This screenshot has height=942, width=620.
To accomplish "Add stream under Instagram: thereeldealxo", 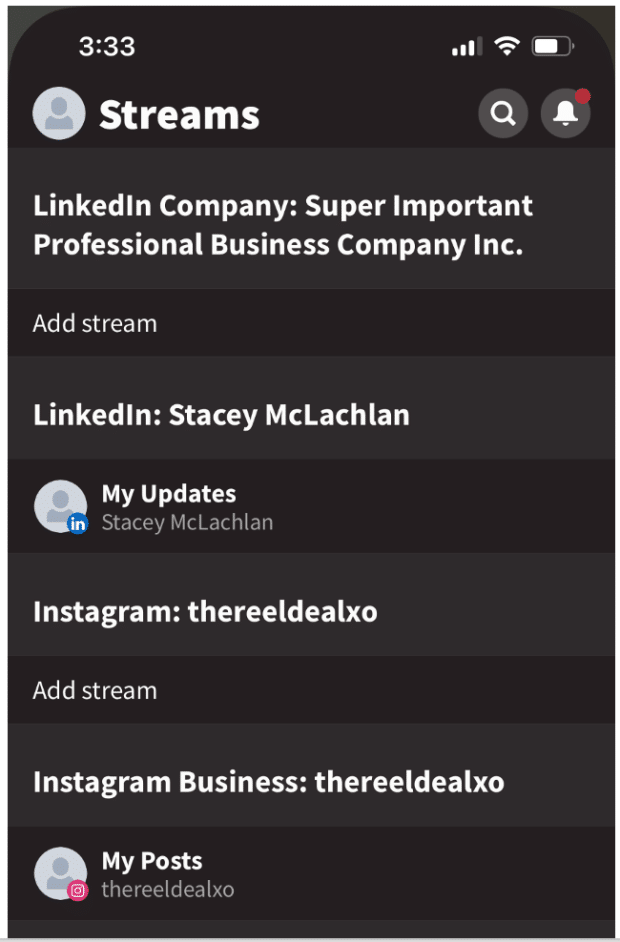I will click(x=95, y=690).
